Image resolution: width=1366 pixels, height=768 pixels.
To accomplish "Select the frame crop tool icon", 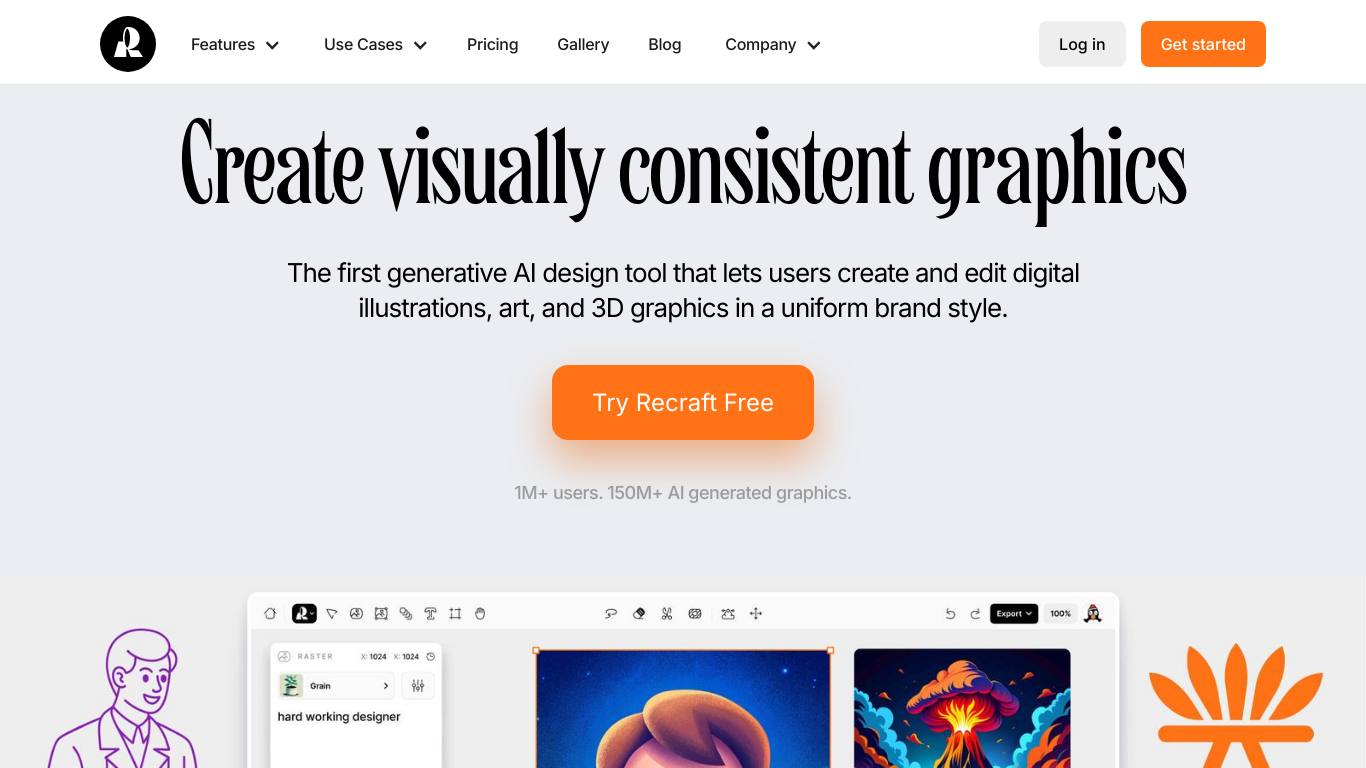I will click(455, 614).
